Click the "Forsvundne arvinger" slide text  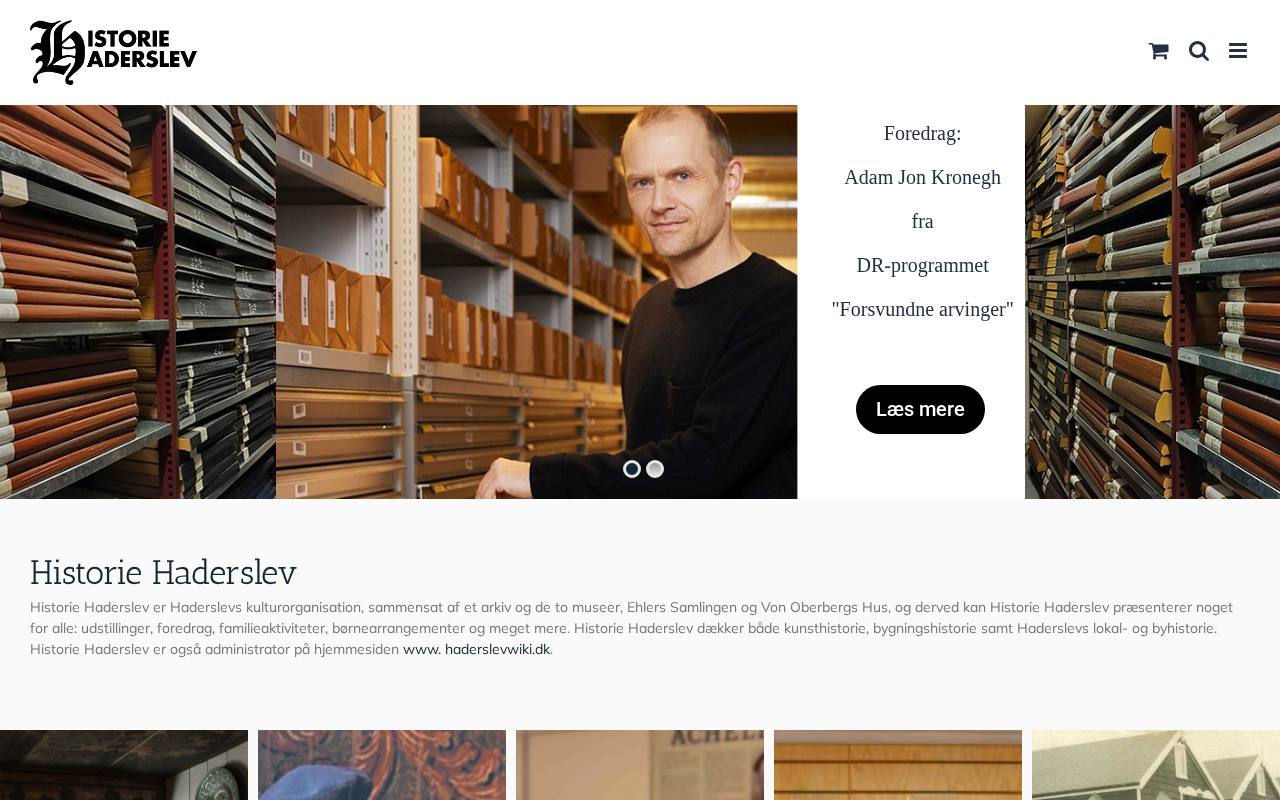point(922,309)
